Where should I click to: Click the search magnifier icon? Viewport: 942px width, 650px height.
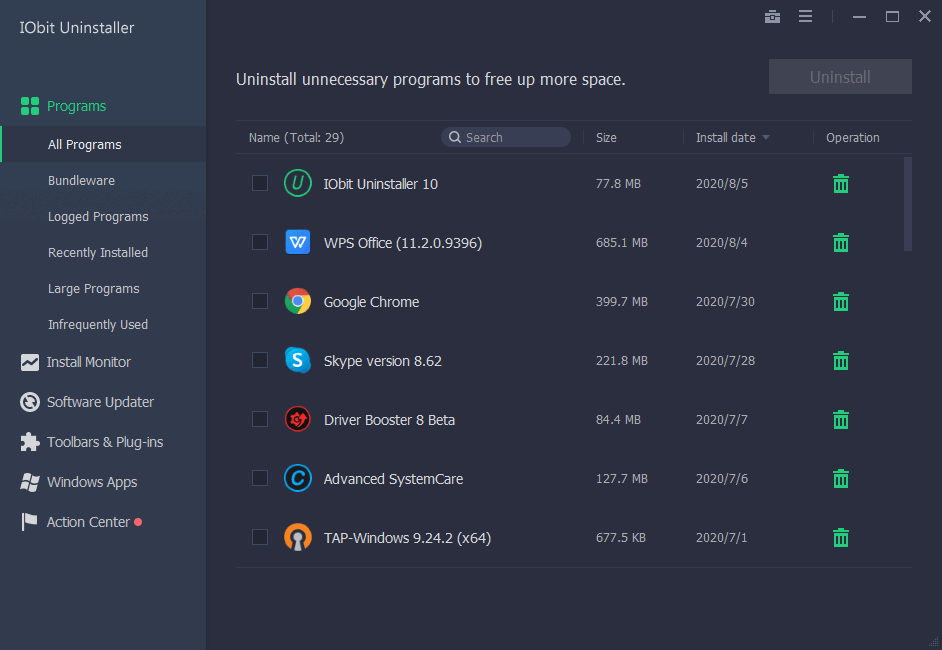455,137
